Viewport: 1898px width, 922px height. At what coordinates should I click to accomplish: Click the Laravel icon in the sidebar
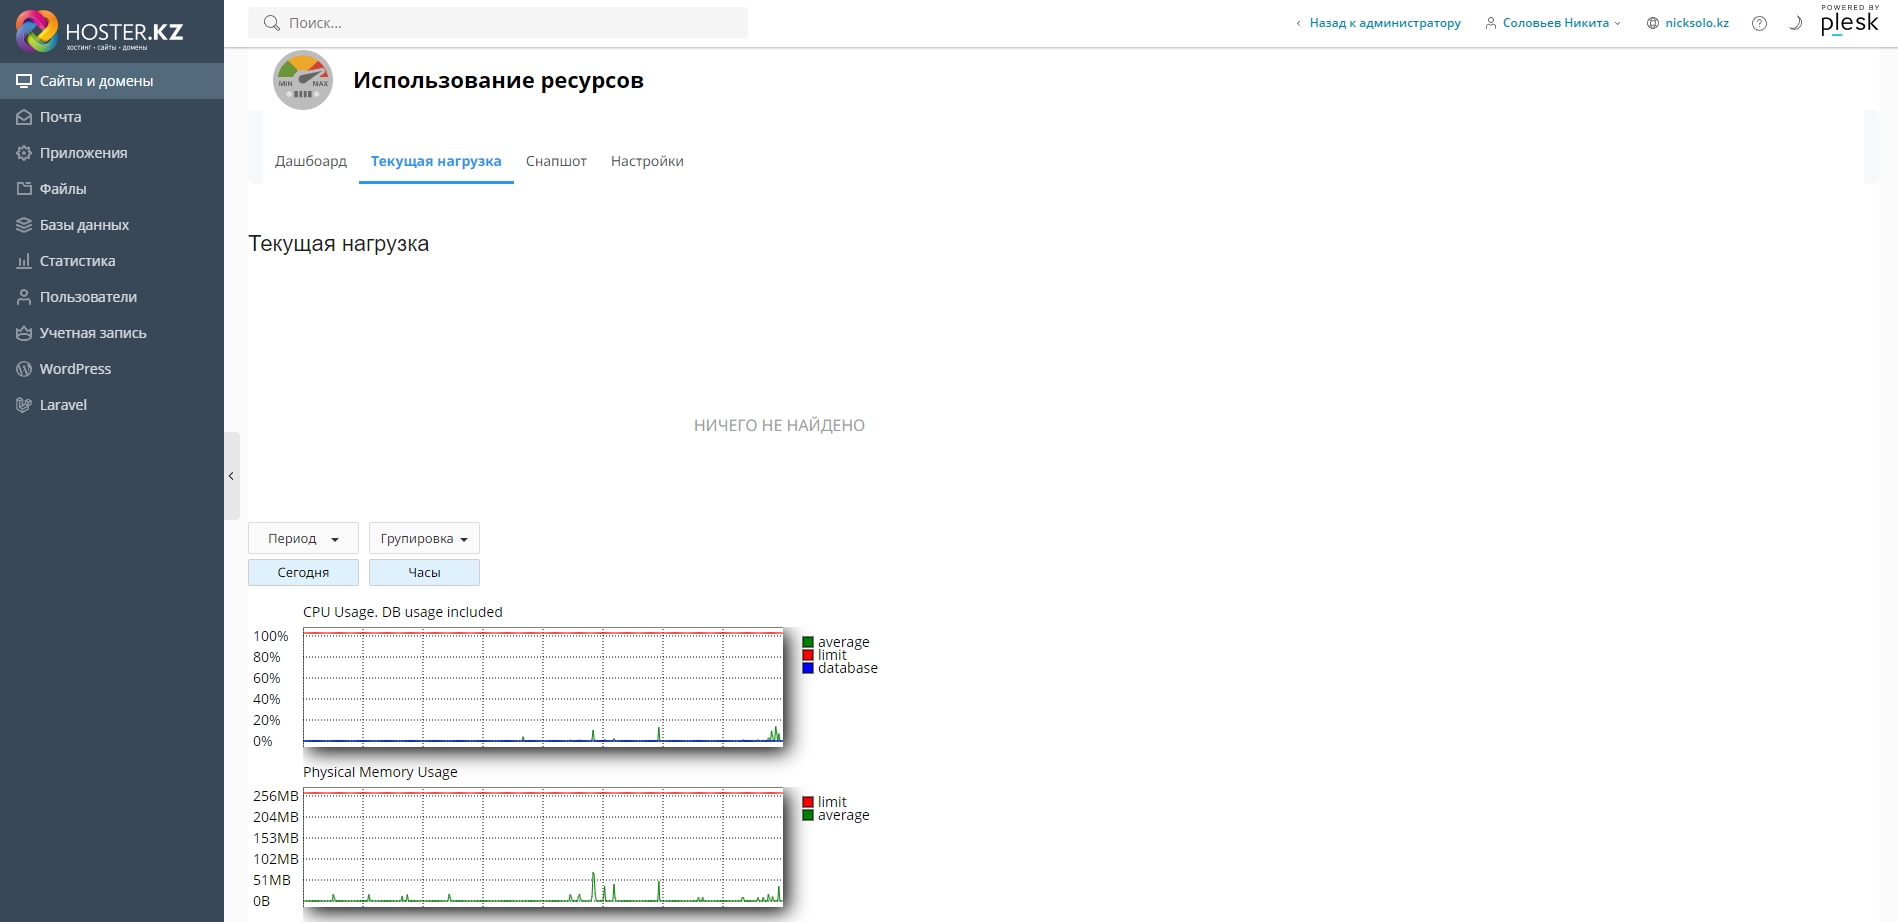[24, 405]
